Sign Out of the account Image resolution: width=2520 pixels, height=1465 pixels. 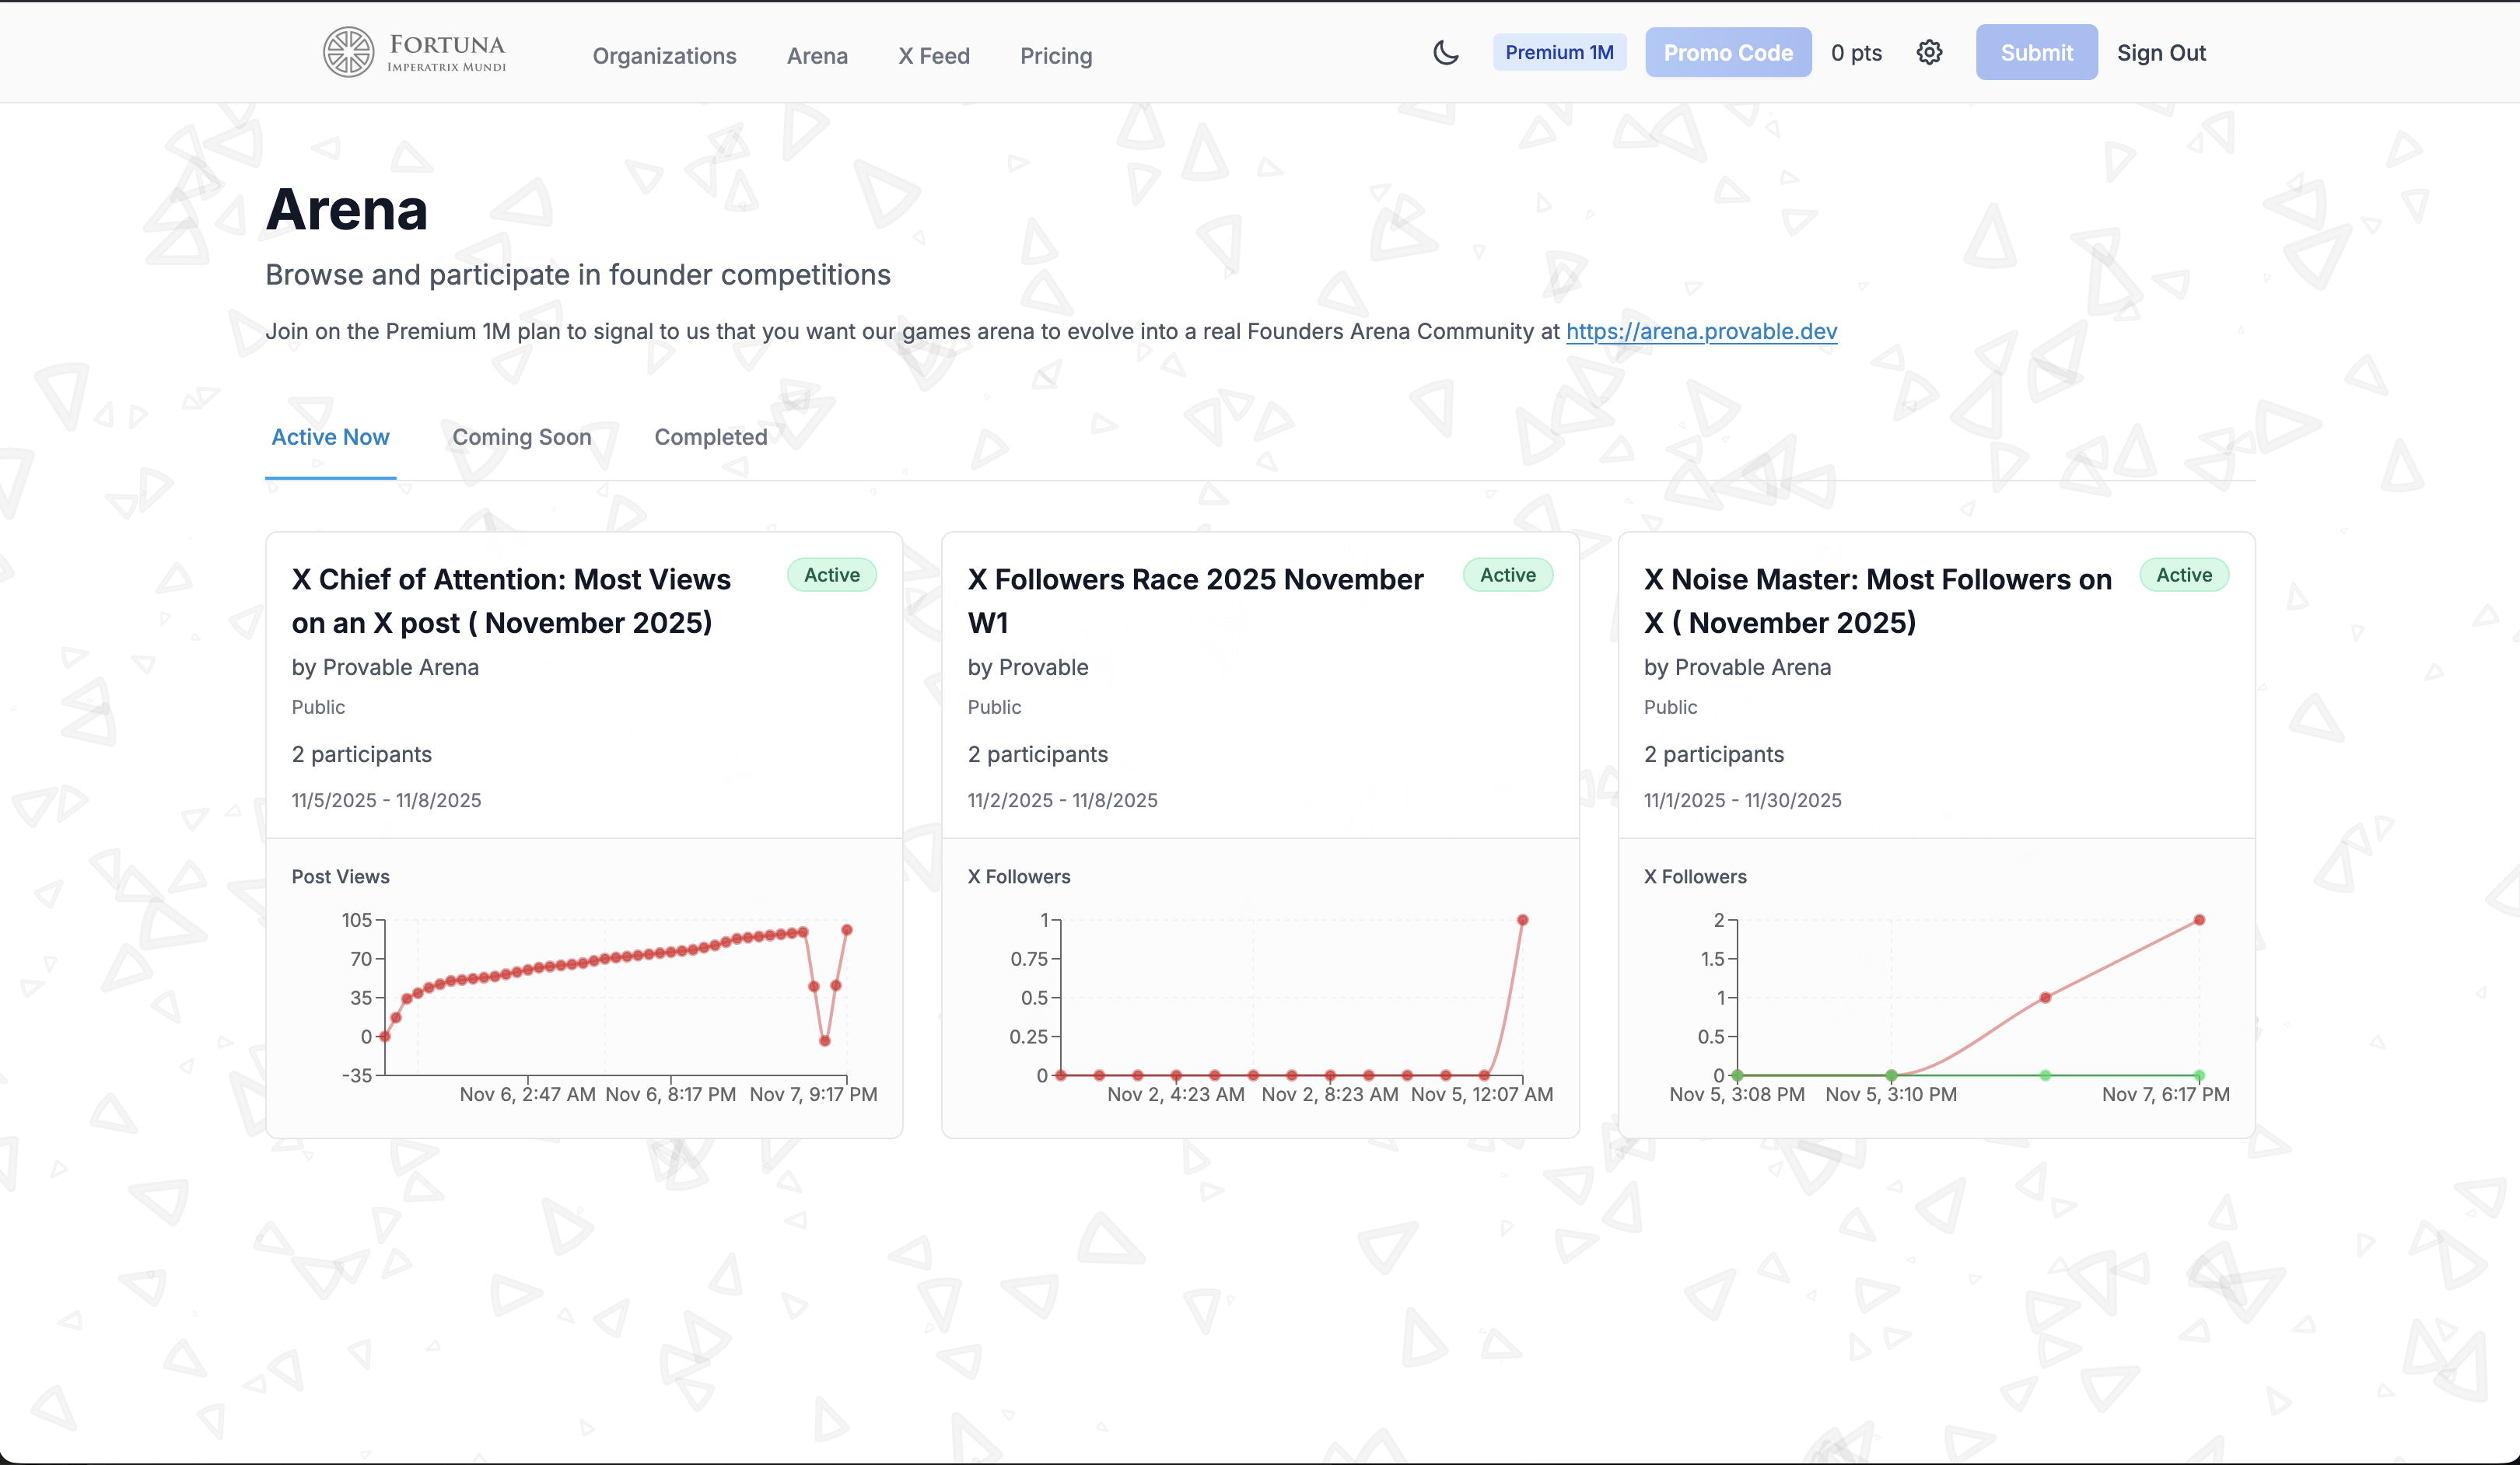point(2160,53)
